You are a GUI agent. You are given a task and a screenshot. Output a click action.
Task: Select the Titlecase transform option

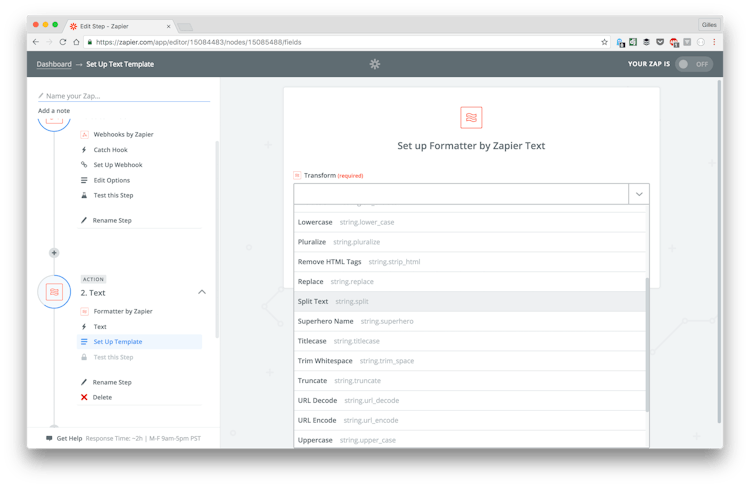[312, 341]
